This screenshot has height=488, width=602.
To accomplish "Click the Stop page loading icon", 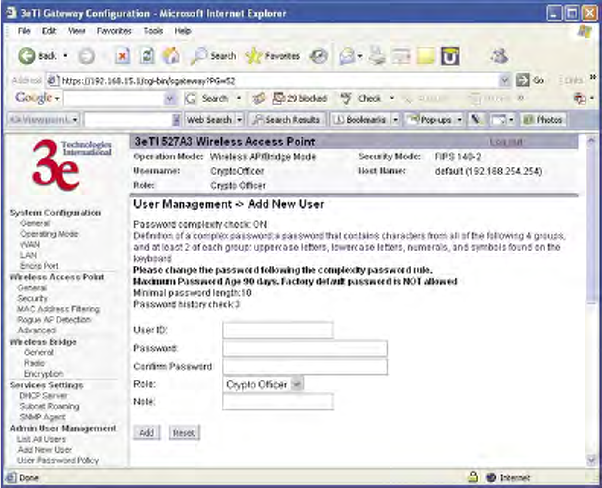I will pyautogui.click(x=122, y=56).
